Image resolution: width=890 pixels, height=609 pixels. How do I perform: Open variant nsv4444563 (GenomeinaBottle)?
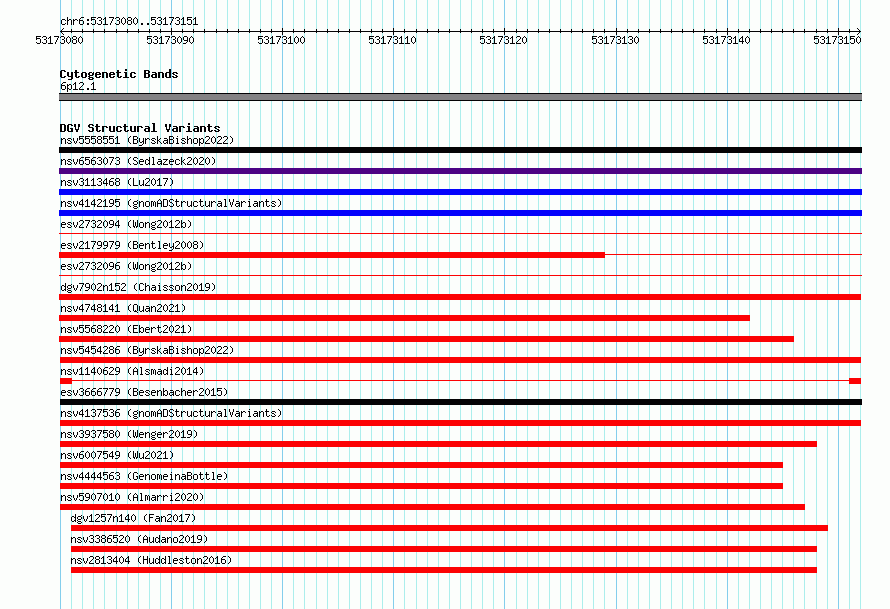click(x=144, y=476)
